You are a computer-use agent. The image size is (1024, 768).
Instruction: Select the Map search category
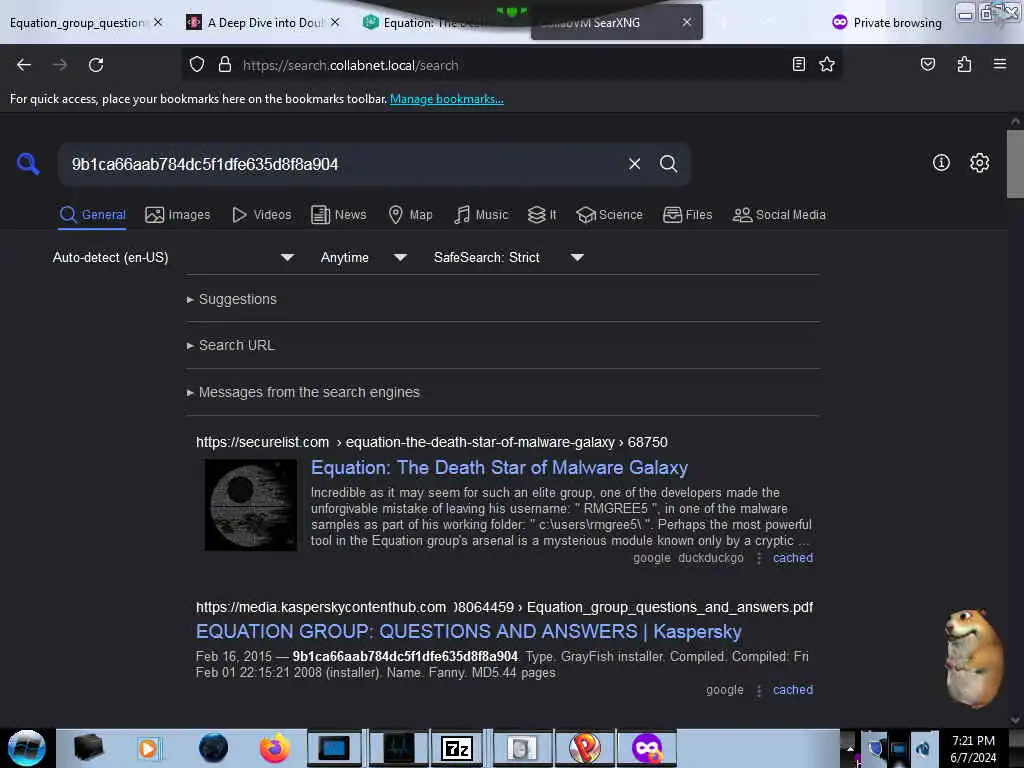pyautogui.click(x=410, y=215)
